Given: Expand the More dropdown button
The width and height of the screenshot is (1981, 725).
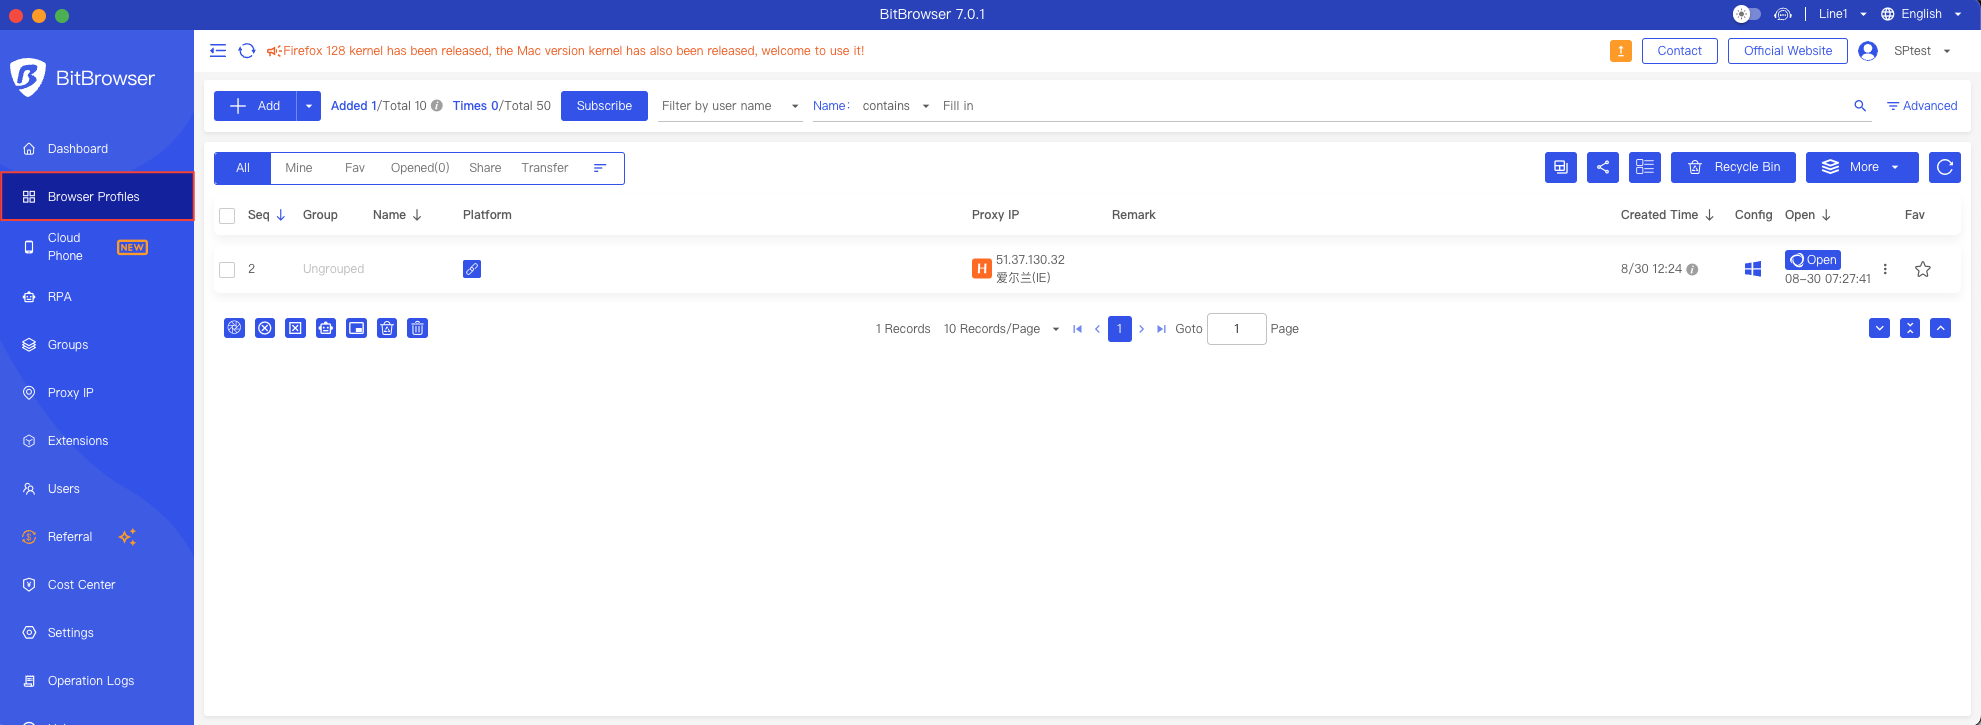Looking at the screenshot, I should coord(1862,167).
